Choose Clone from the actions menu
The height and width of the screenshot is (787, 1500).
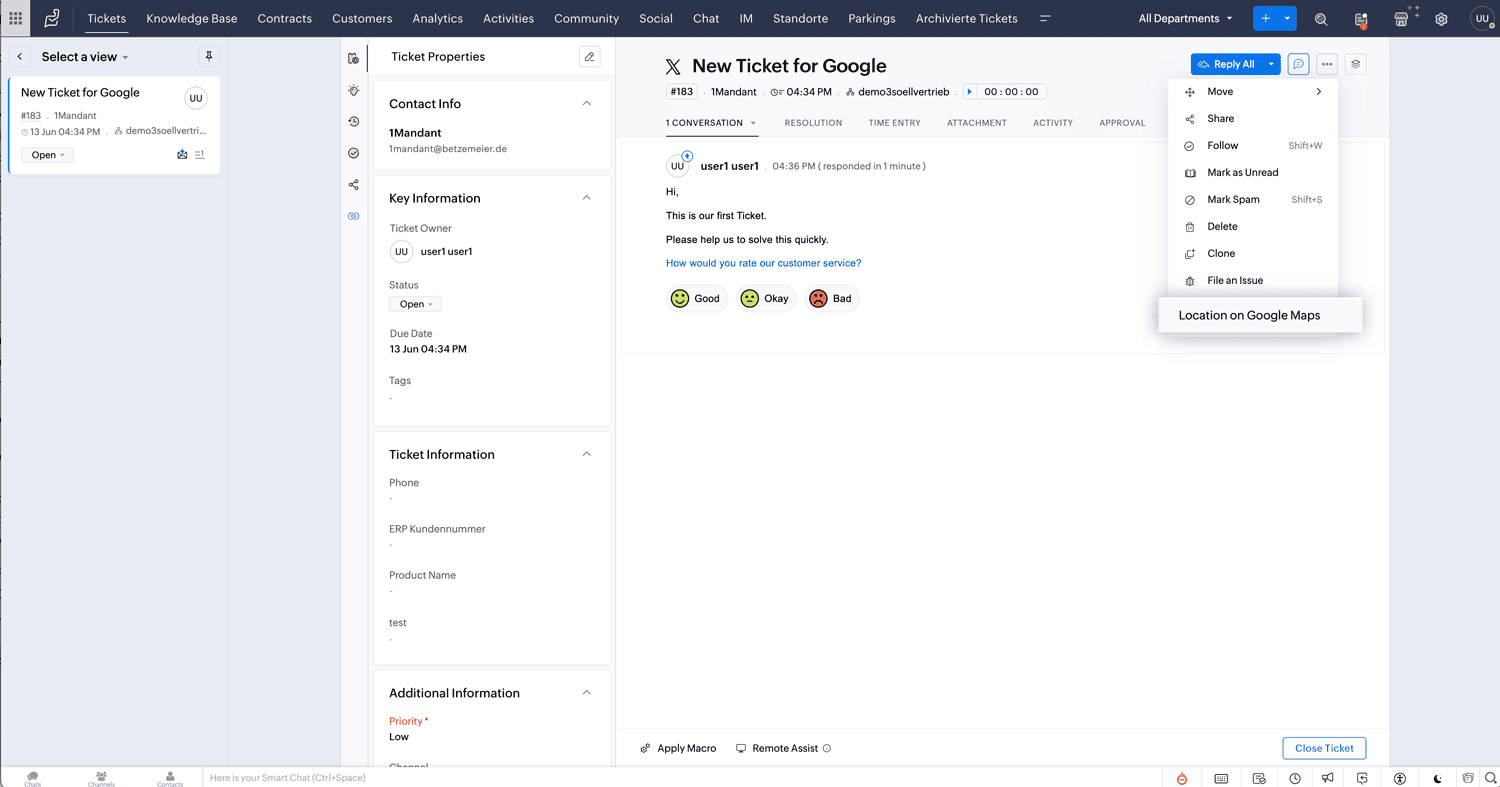(x=1253, y=254)
